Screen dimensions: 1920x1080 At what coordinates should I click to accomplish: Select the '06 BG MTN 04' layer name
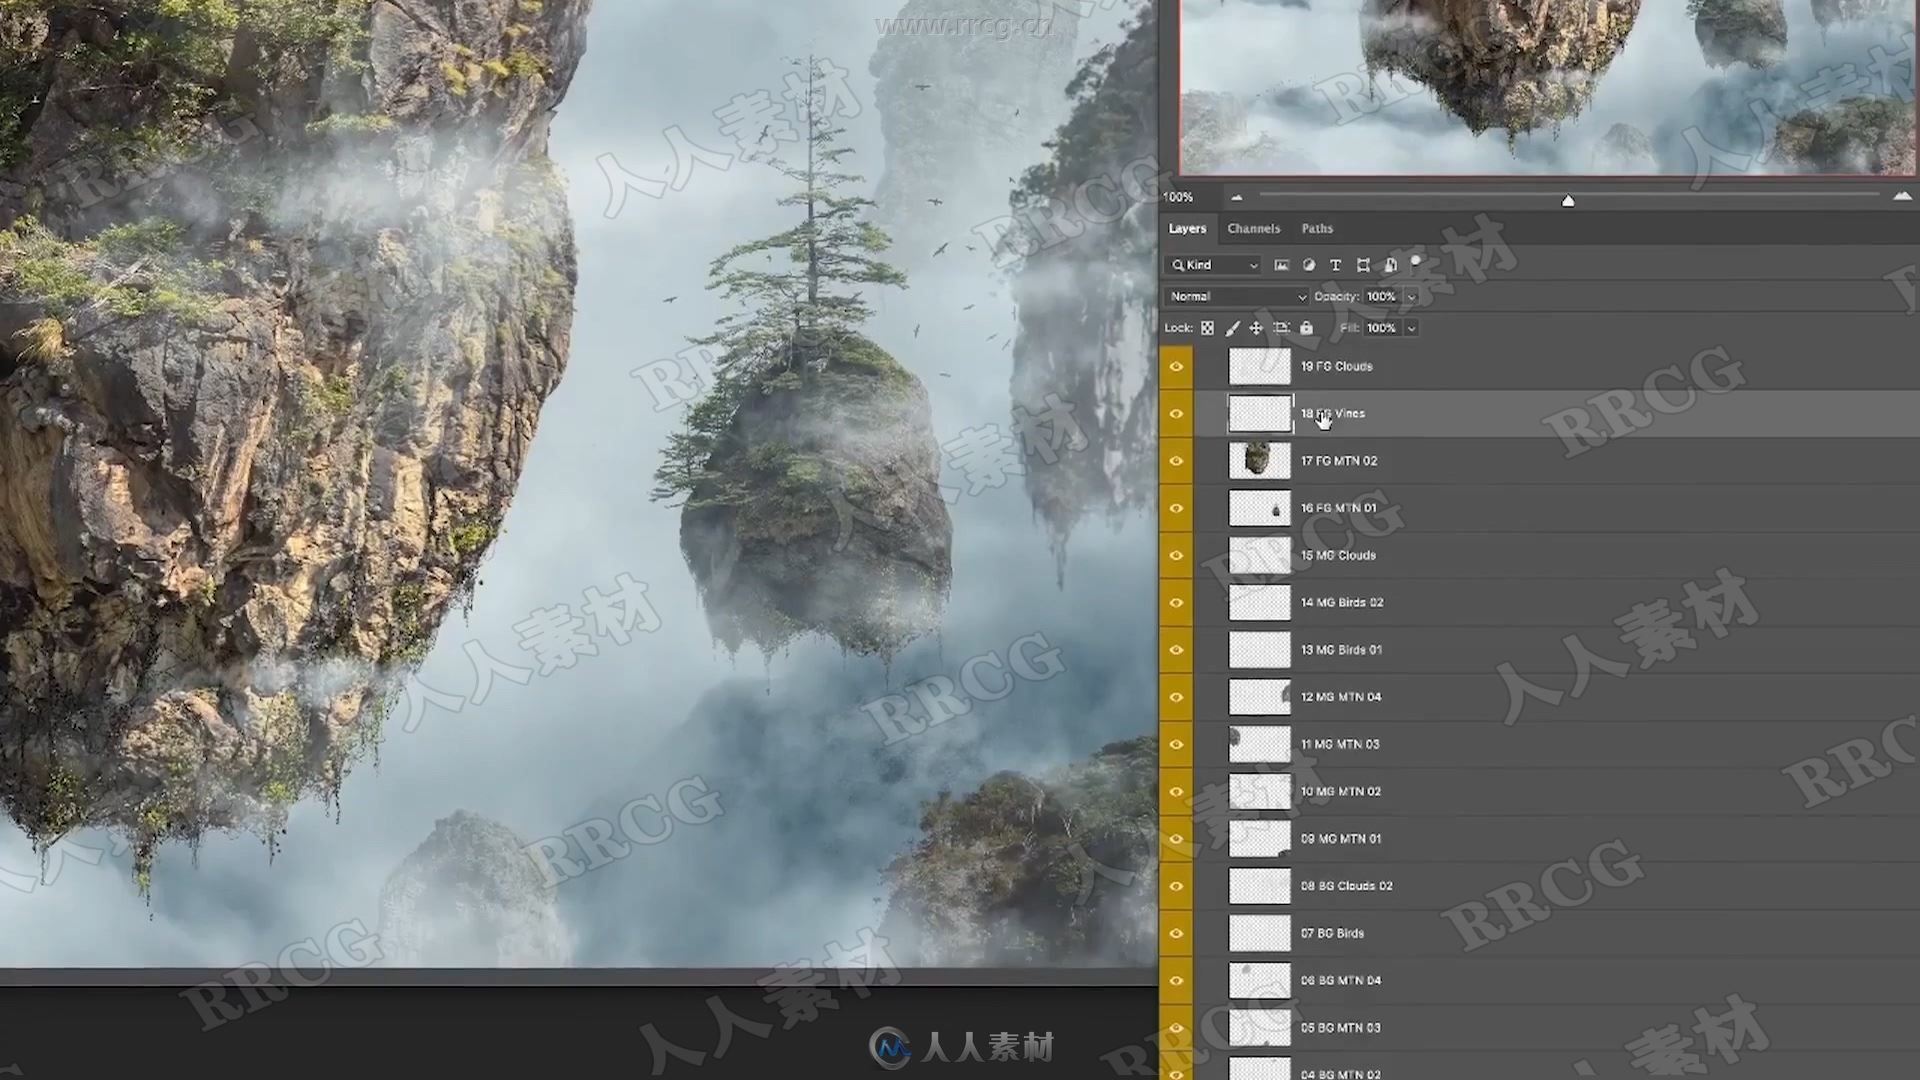click(x=1341, y=981)
